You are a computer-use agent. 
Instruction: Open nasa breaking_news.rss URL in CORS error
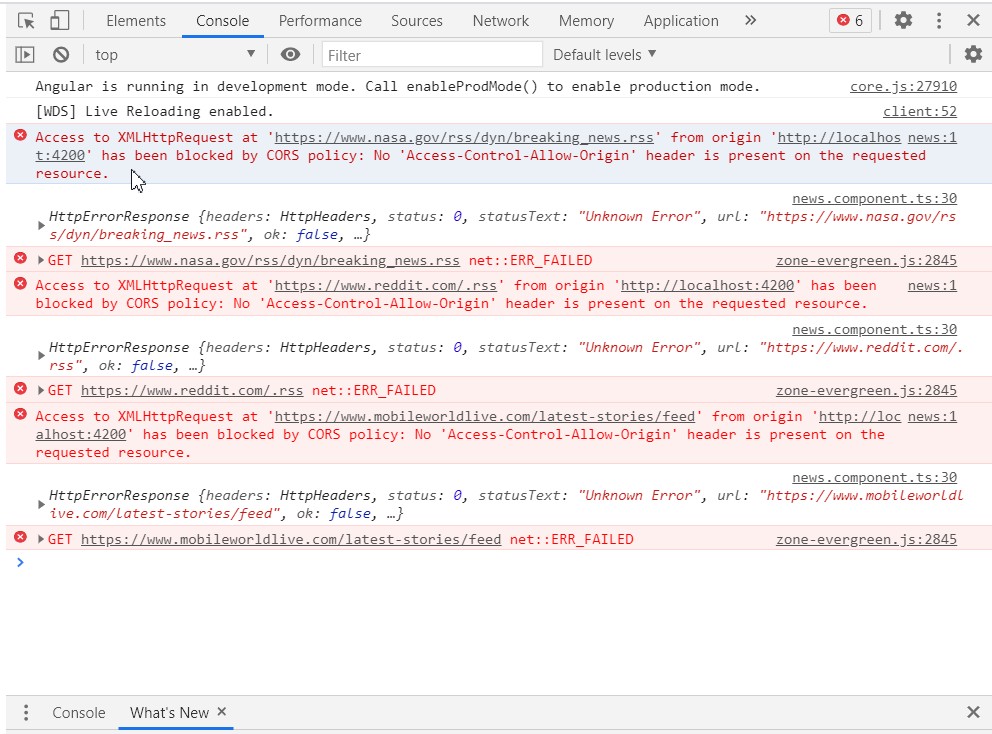[464, 137]
